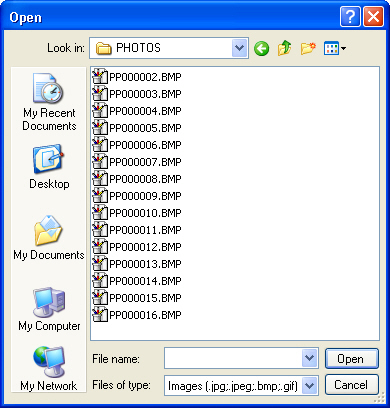390x408 pixels.
Task: Click the Open button
Action: tap(352, 359)
